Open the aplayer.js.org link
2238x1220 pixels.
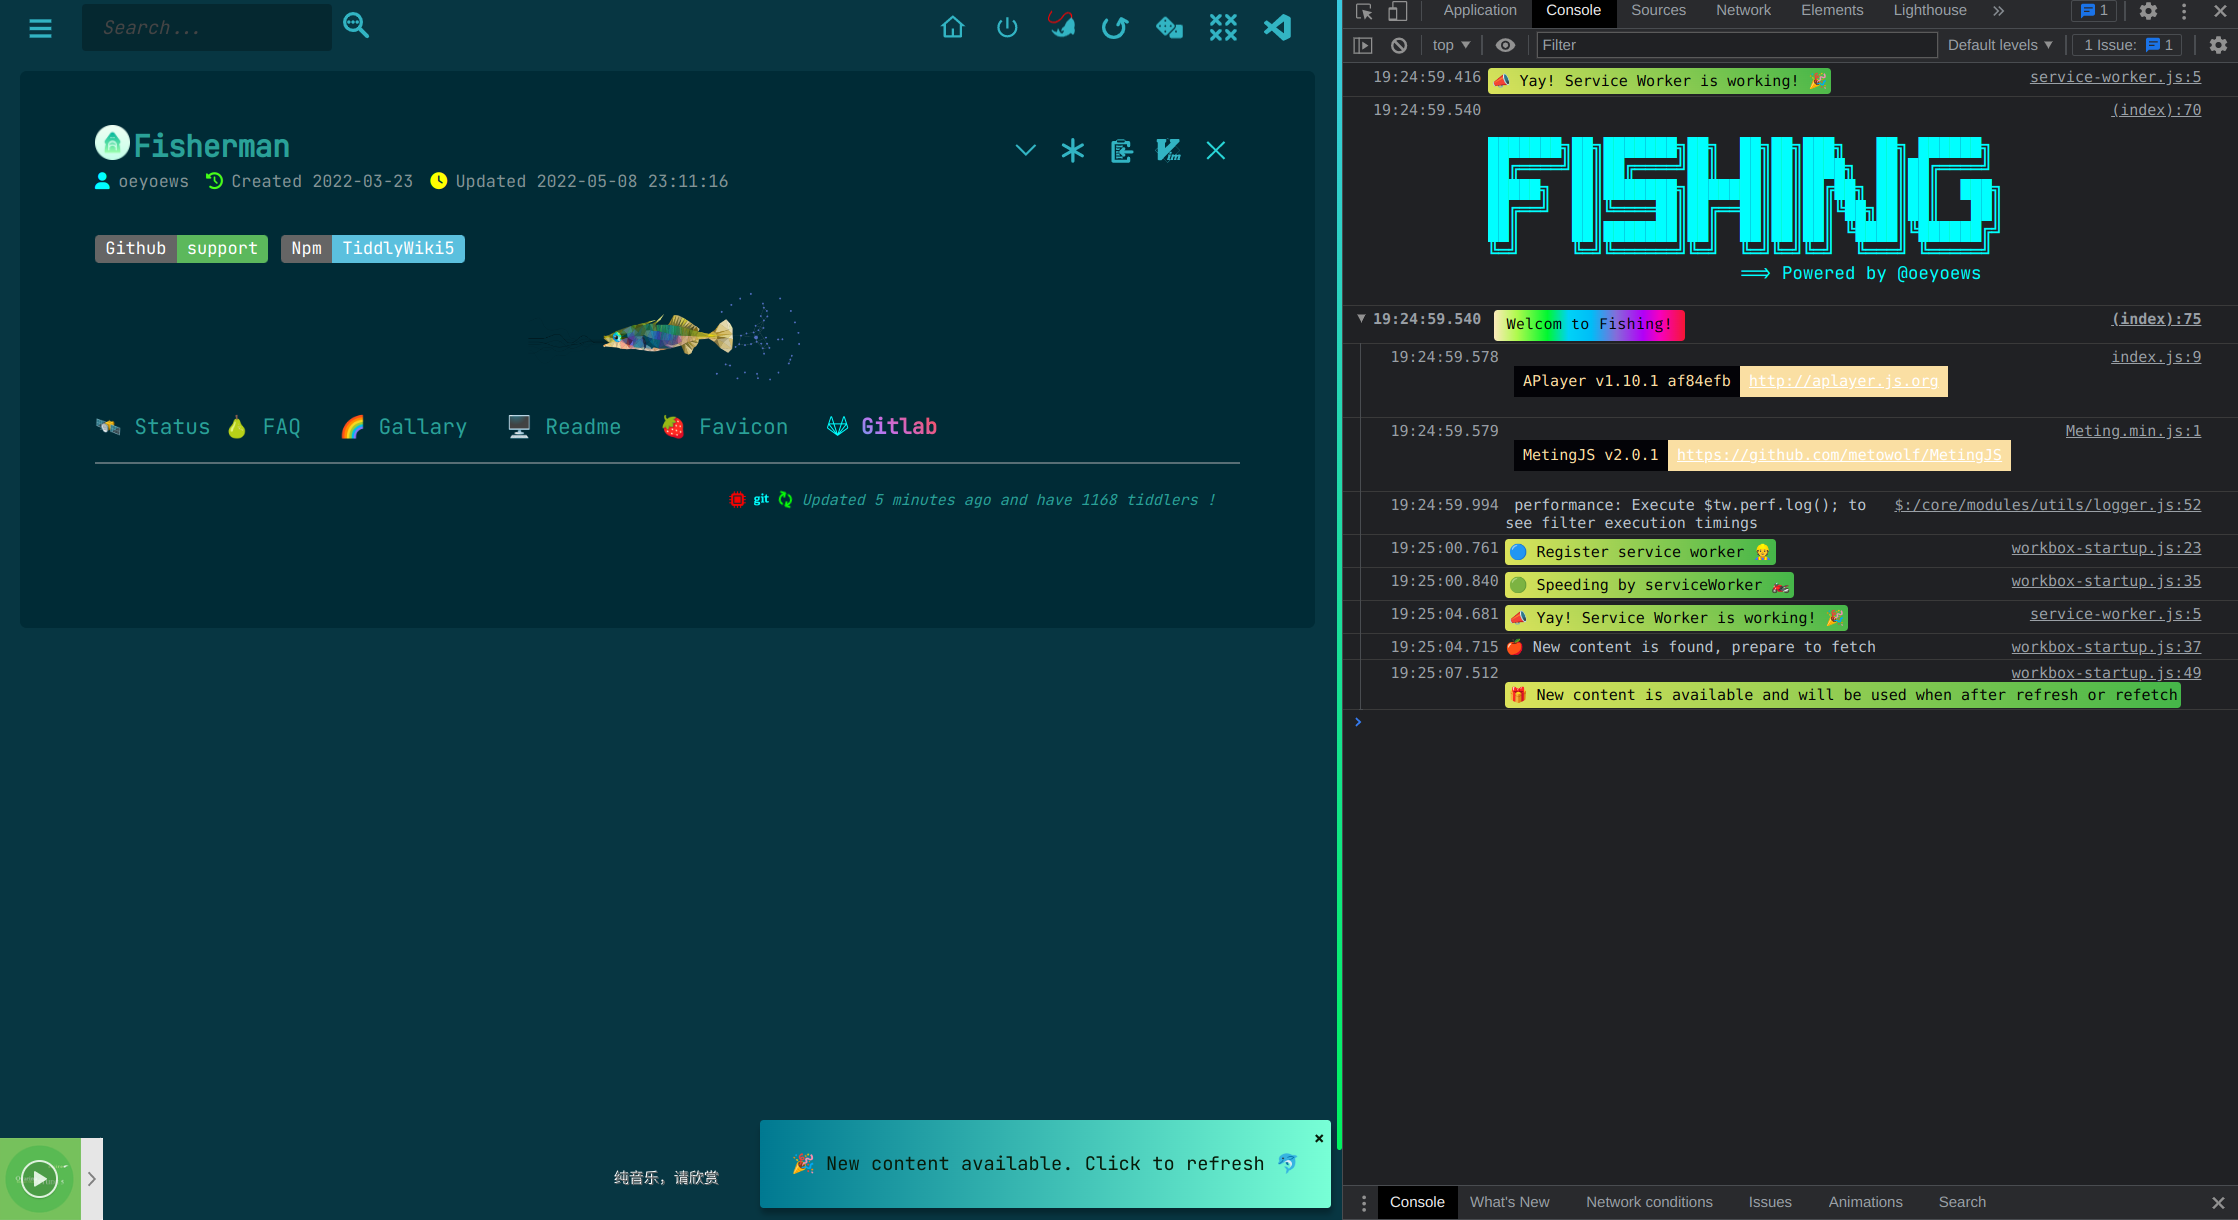[x=1843, y=381]
